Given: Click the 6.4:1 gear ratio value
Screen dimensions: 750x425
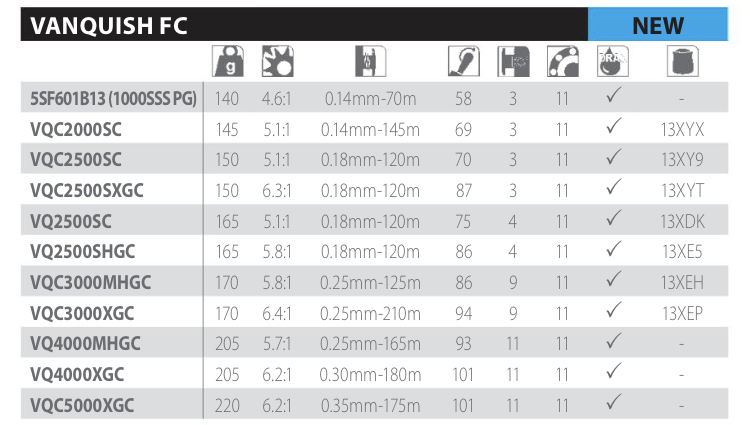Looking at the screenshot, I should [x=276, y=314].
